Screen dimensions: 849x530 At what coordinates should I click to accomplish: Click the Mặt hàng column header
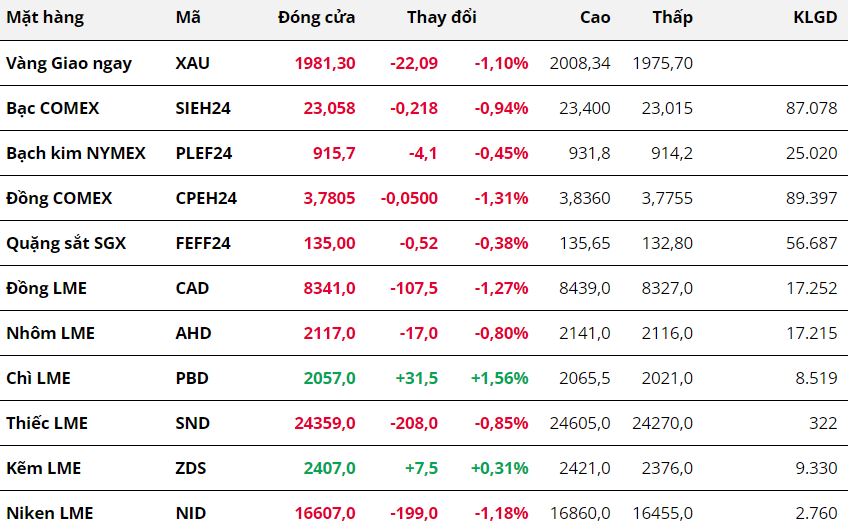pyautogui.click(x=45, y=17)
